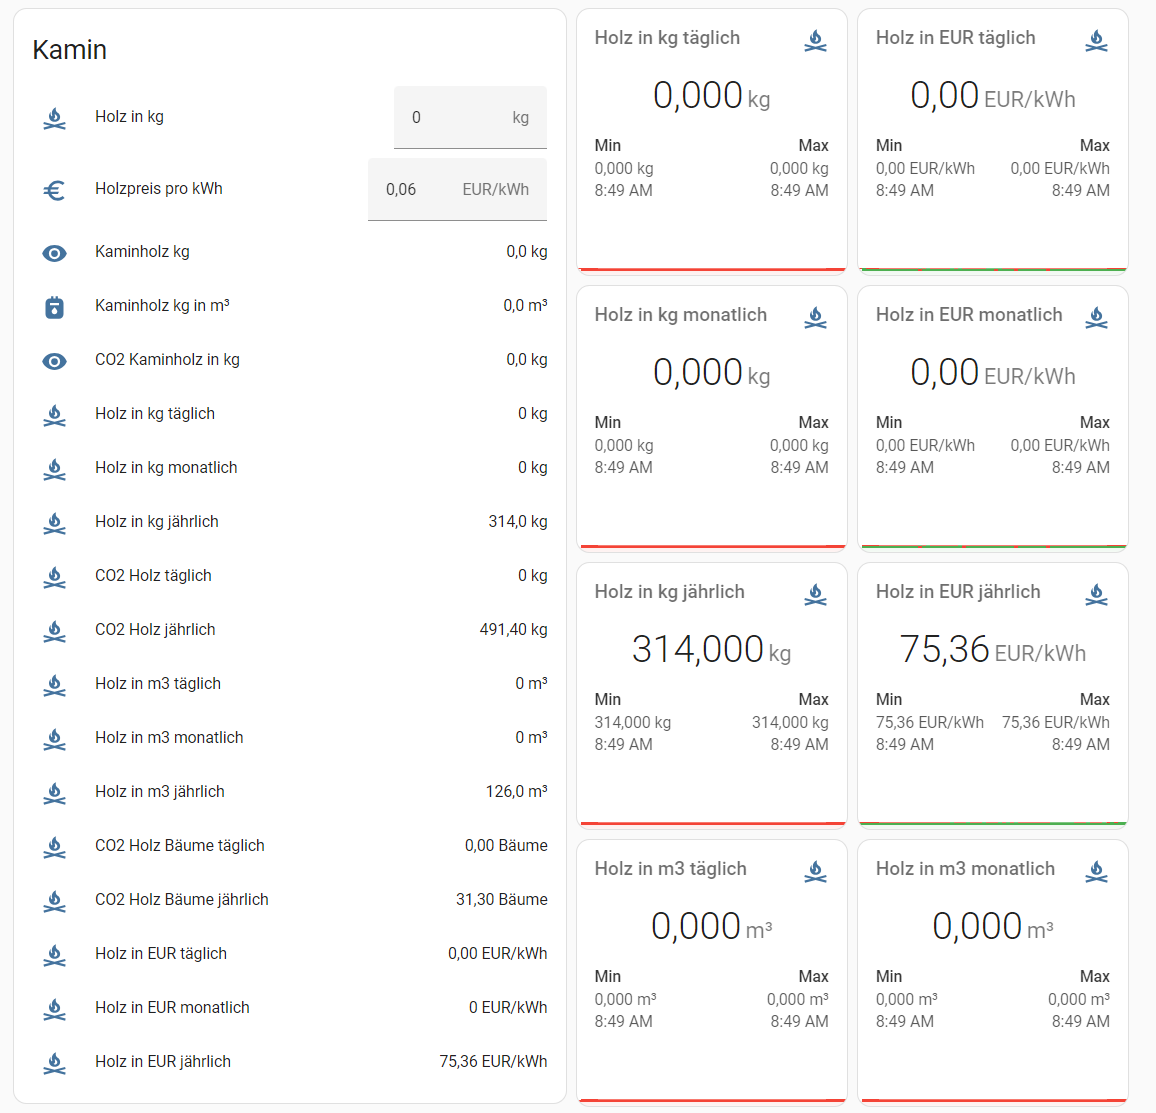The width and height of the screenshot is (1156, 1113).
Task: Click the Holz in m3 monatlich card title
Action: tap(965, 869)
